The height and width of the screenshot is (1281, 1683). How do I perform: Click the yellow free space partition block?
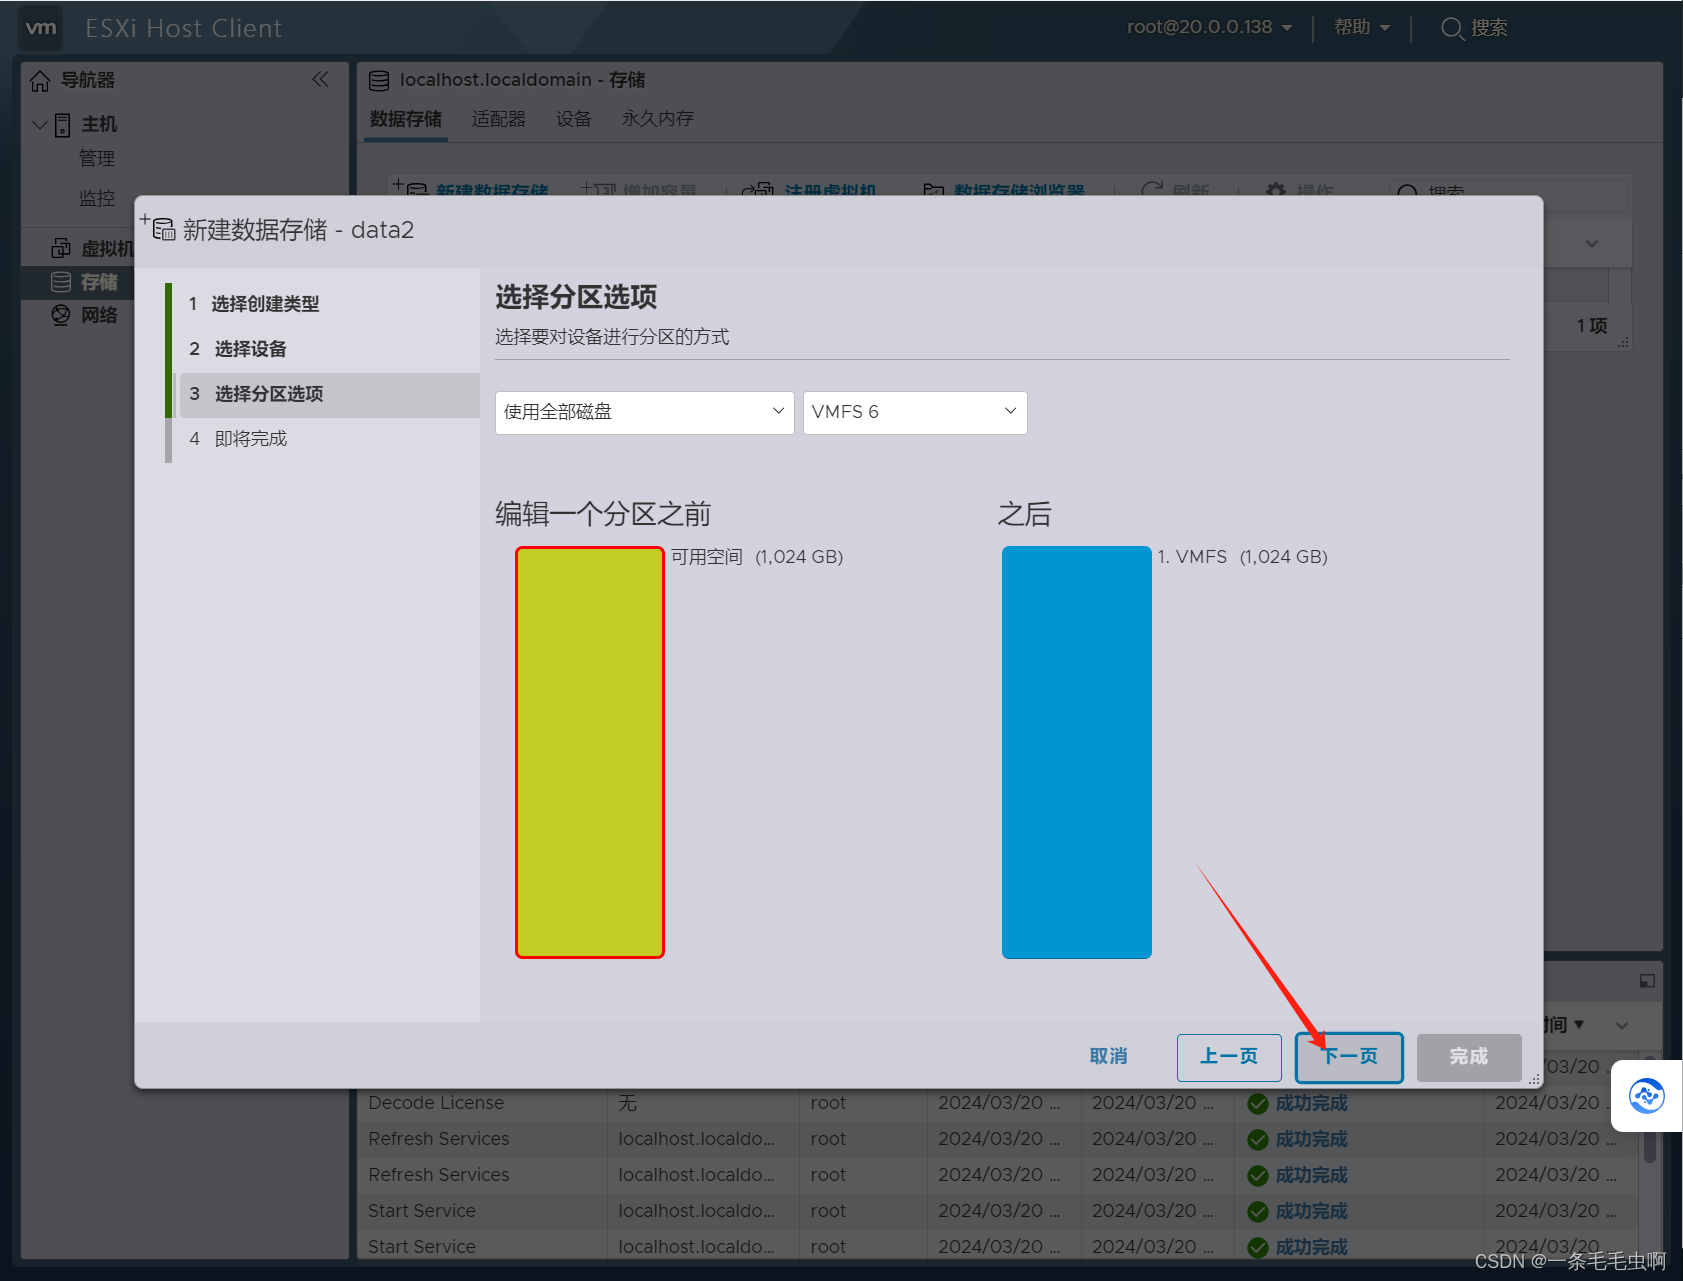tap(590, 752)
